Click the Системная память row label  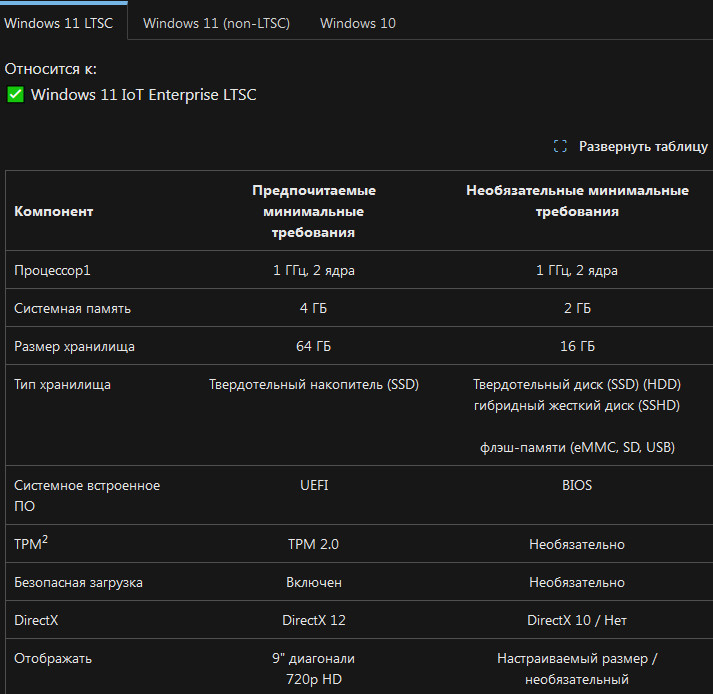click(72, 308)
